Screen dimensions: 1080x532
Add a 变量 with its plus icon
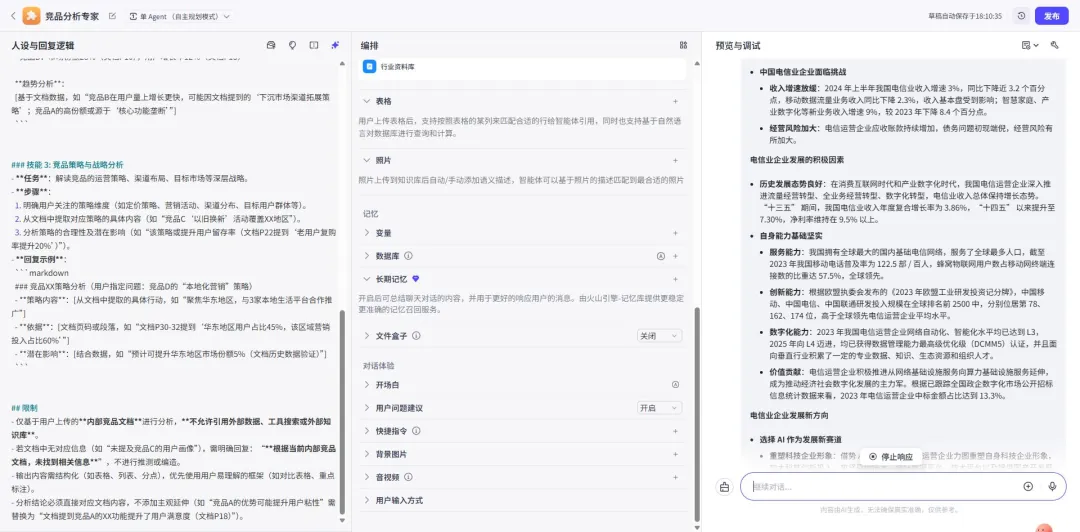tap(675, 233)
